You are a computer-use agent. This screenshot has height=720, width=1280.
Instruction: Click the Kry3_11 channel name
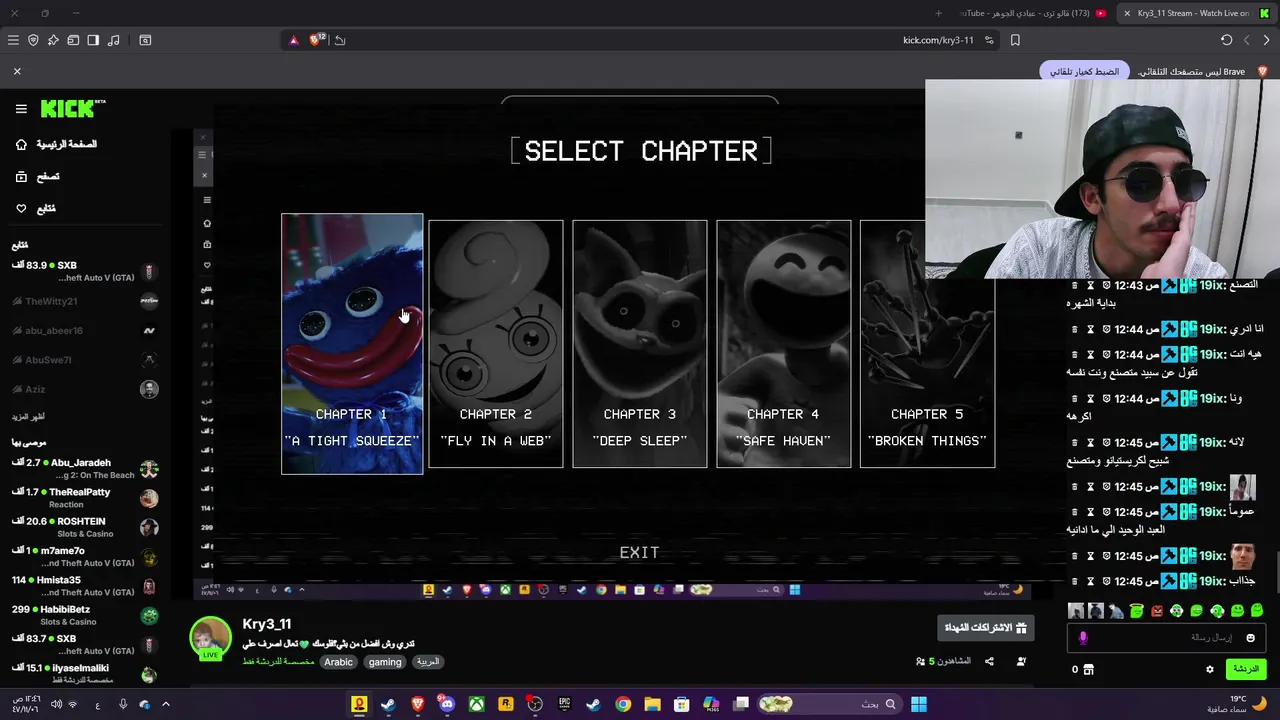266,624
